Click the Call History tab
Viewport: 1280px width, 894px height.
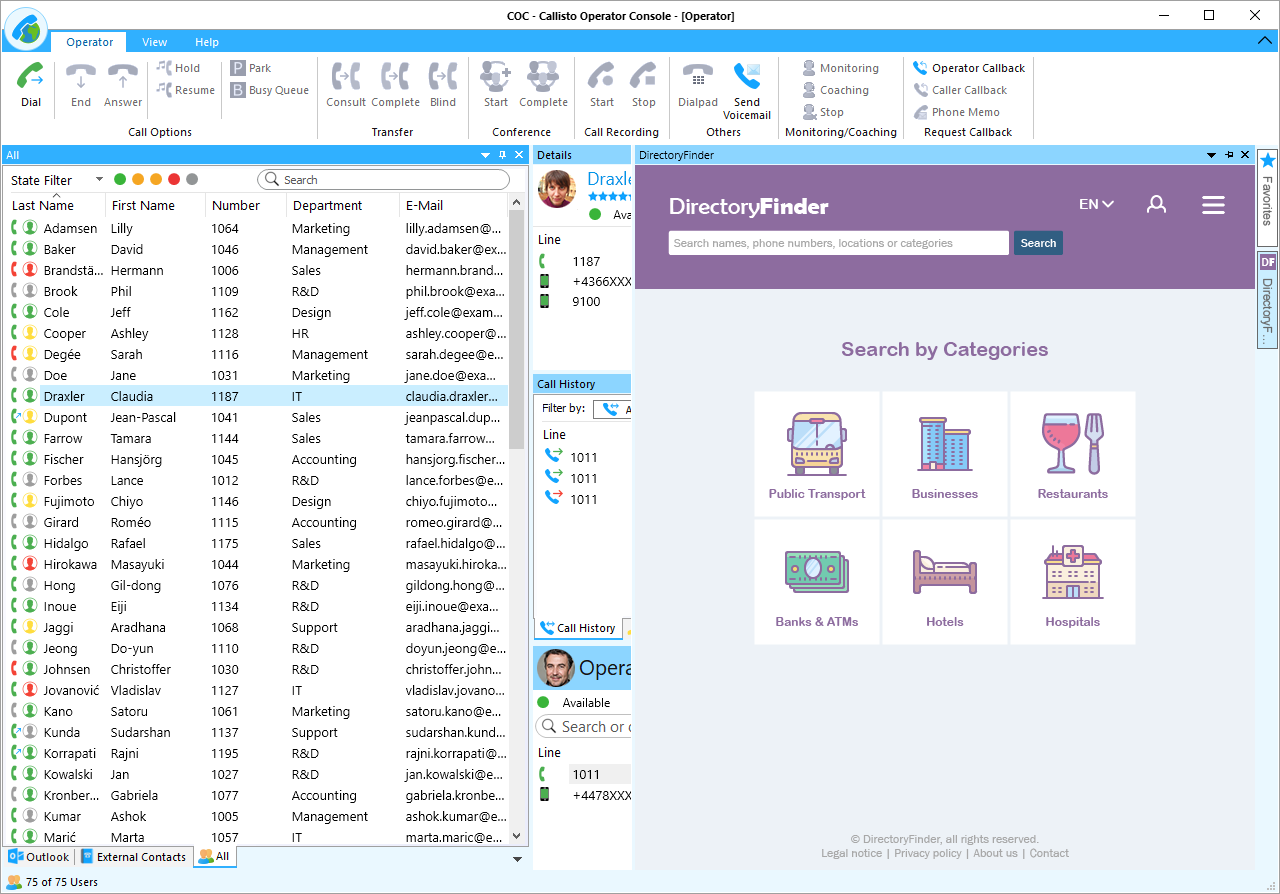[x=578, y=628]
